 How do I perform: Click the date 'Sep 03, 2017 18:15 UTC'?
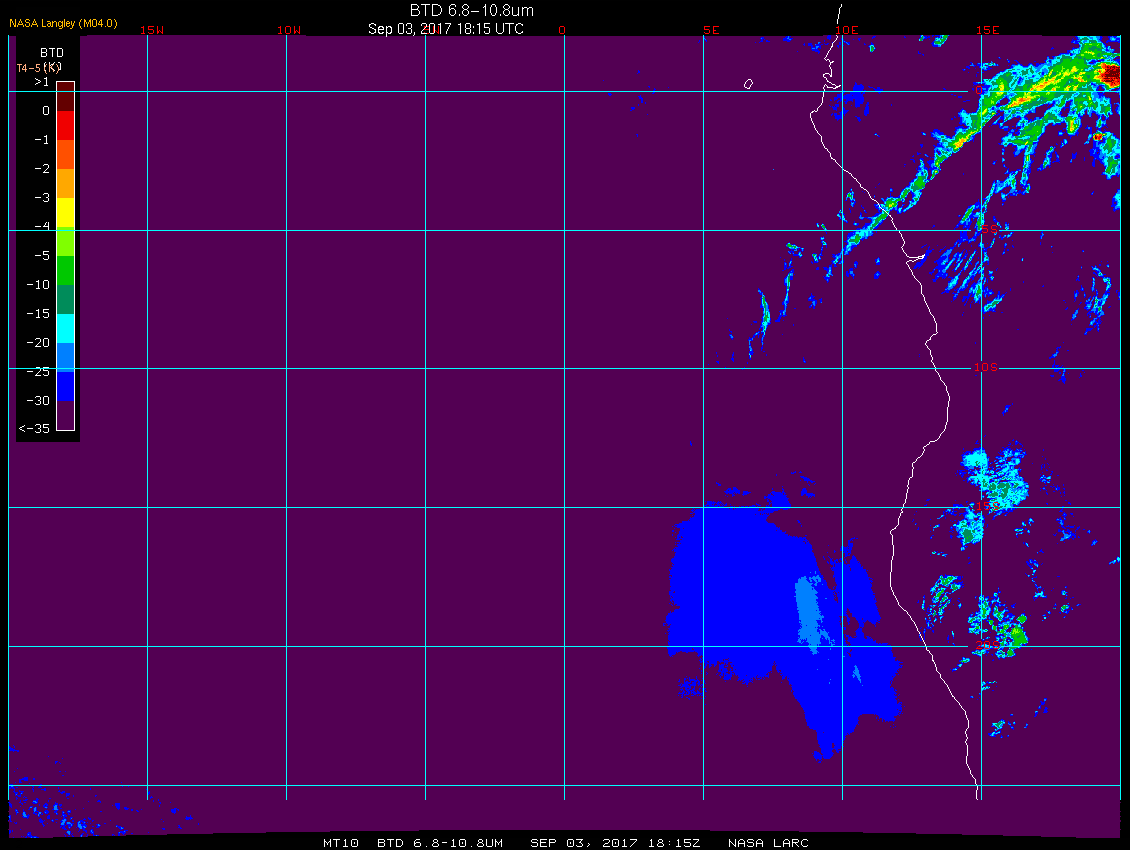click(x=445, y=29)
